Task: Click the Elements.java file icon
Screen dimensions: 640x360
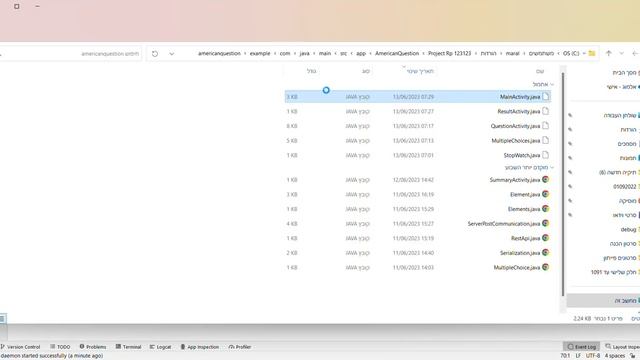Action: click(x=546, y=209)
